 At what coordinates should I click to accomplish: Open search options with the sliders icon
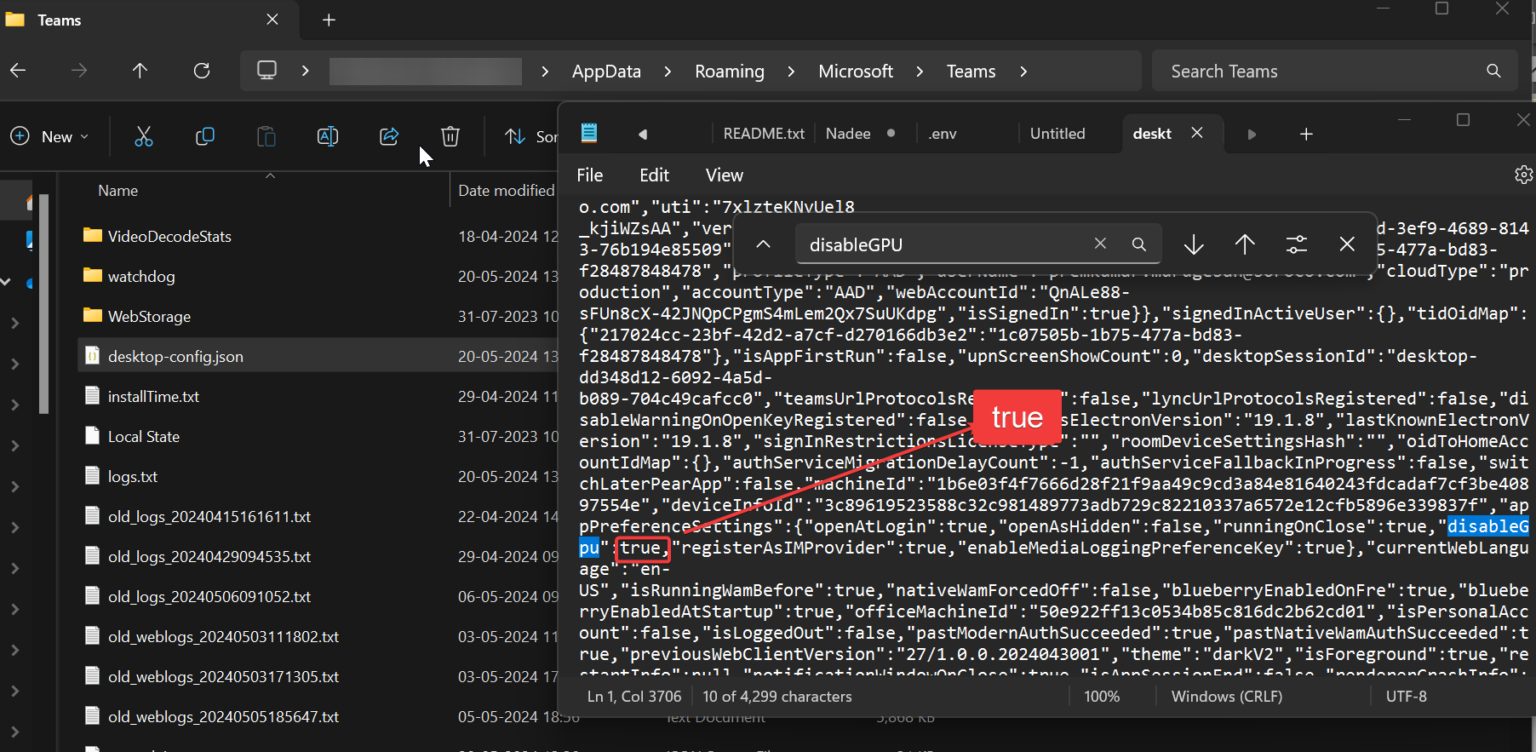pyautogui.click(x=1296, y=243)
